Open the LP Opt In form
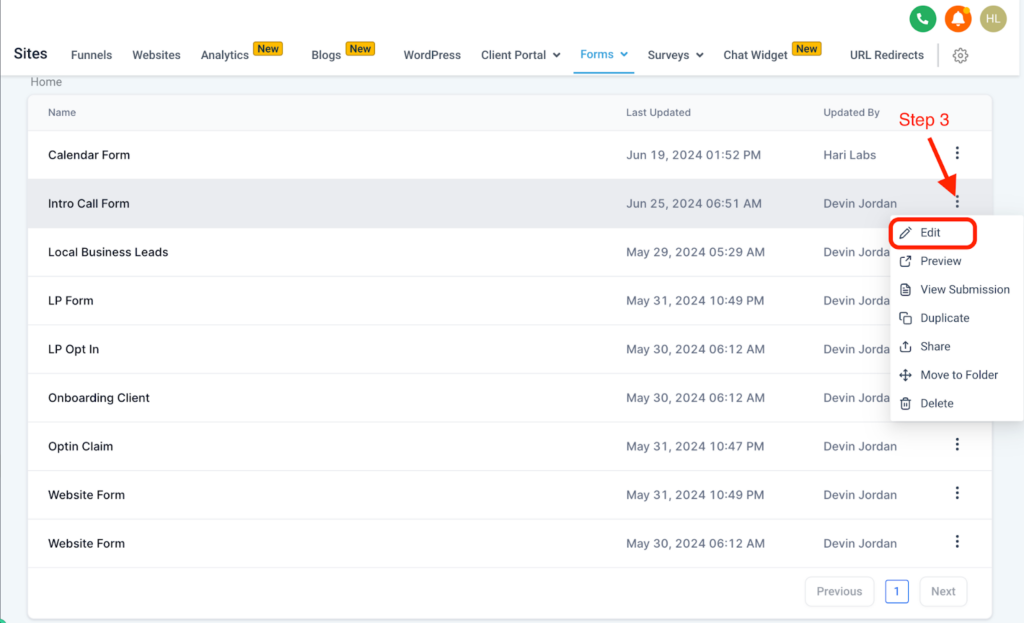Viewport: 1024px width, 623px height. (x=73, y=349)
